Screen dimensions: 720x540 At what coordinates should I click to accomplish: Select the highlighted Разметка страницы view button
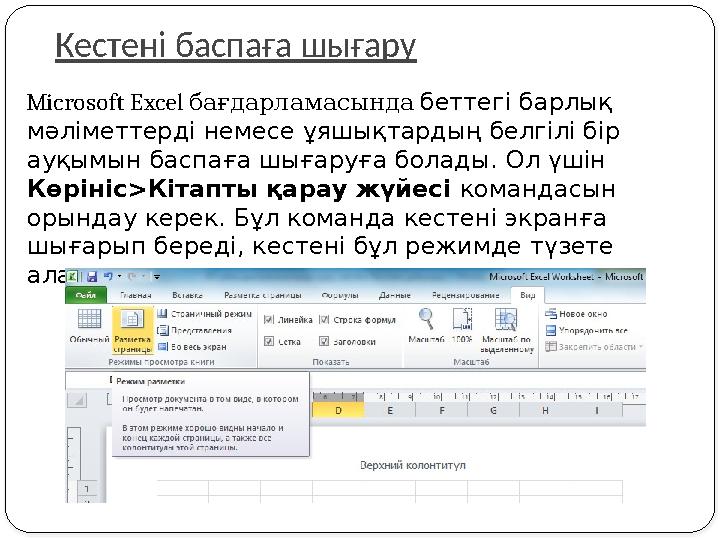tap(132, 331)
